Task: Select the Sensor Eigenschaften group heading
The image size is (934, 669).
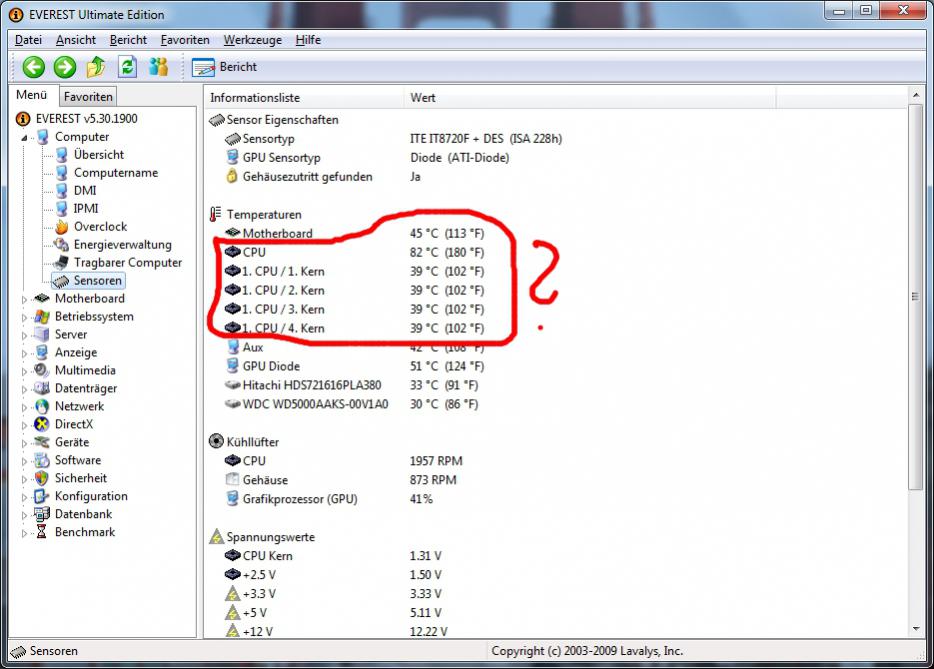Action: [282, 120]
